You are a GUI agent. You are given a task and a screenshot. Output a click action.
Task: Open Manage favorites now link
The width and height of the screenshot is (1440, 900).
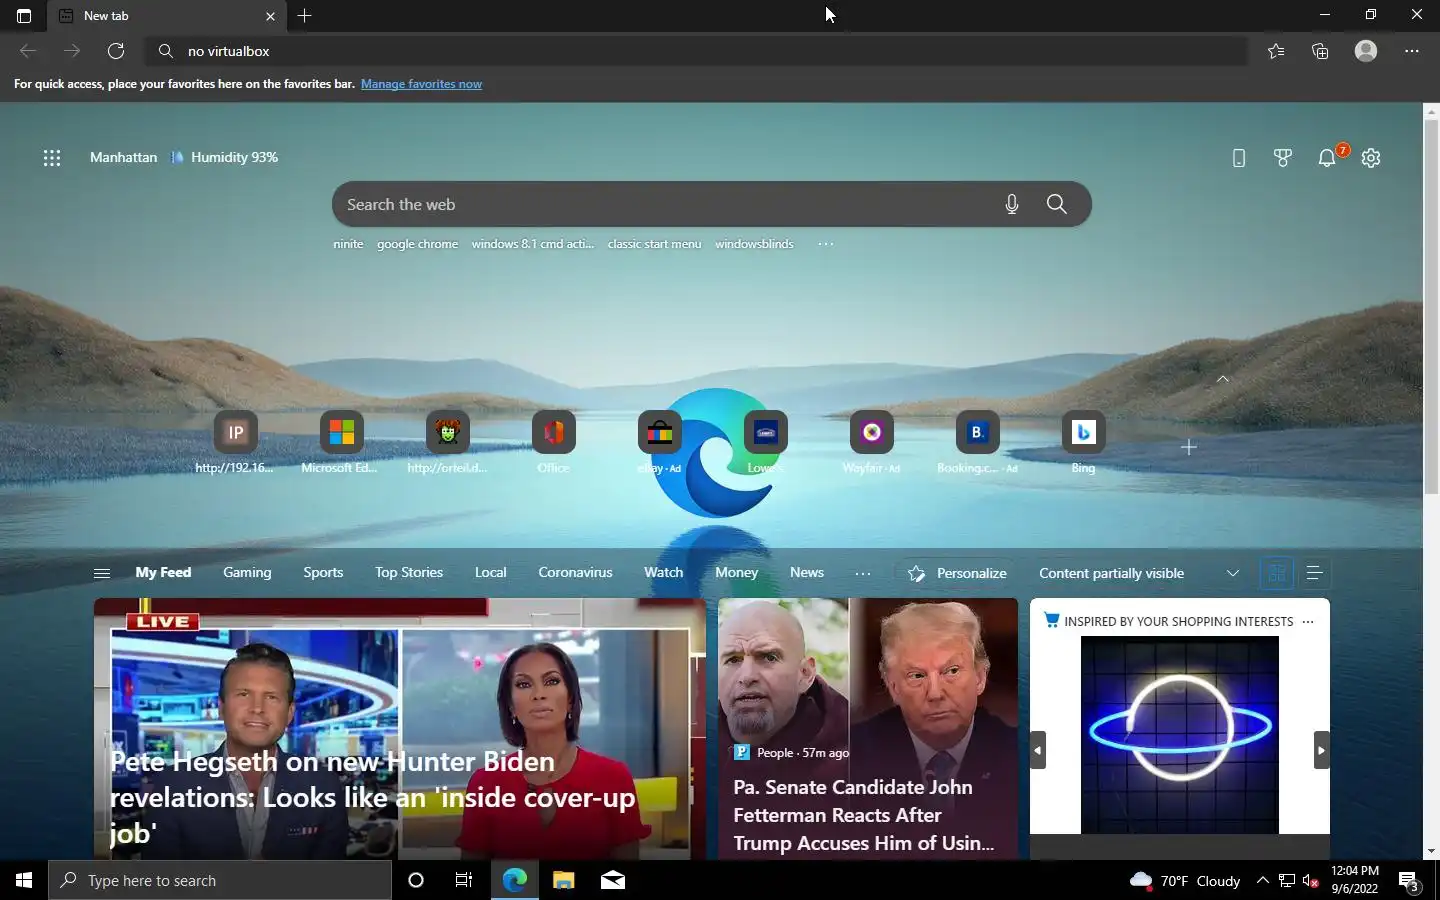[x=421, y=84]
